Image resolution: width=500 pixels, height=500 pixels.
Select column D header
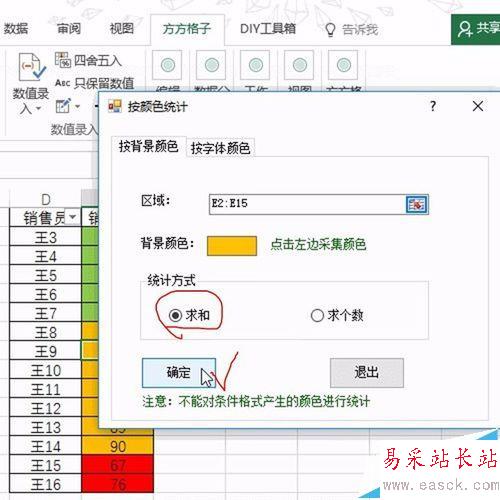pos(45,199)
